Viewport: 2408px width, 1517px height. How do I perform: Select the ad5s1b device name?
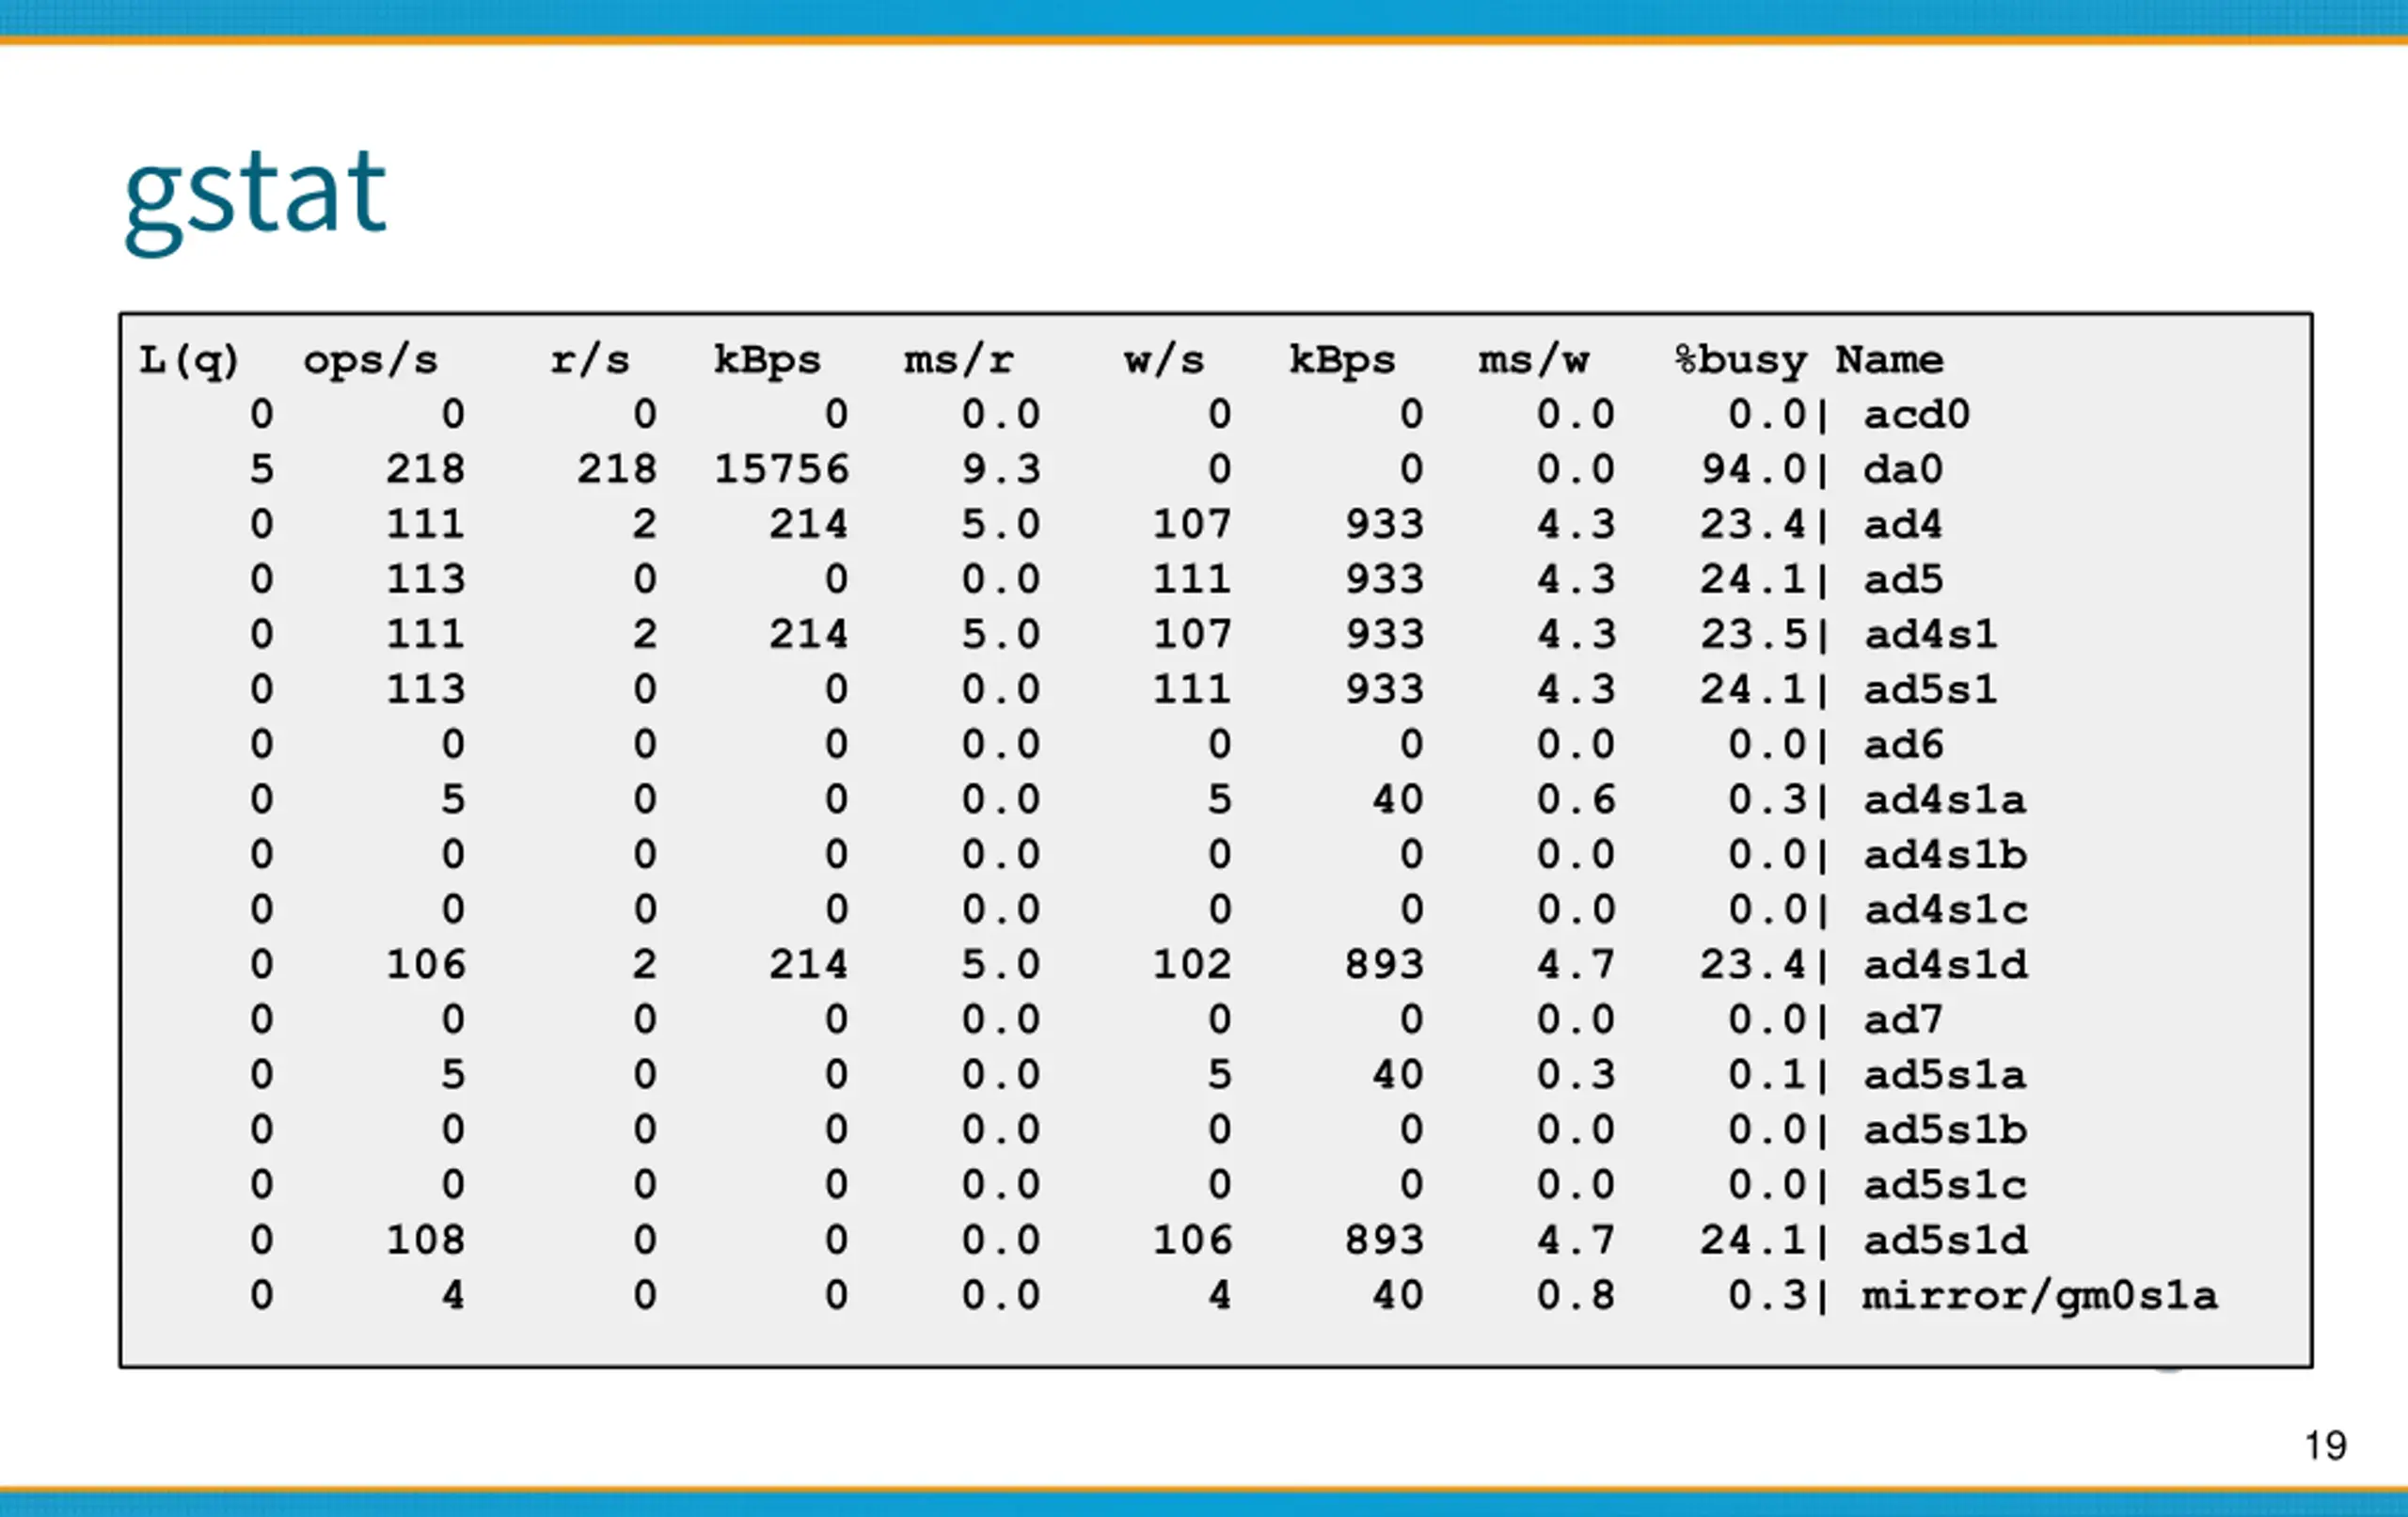pos(1944,1130)
